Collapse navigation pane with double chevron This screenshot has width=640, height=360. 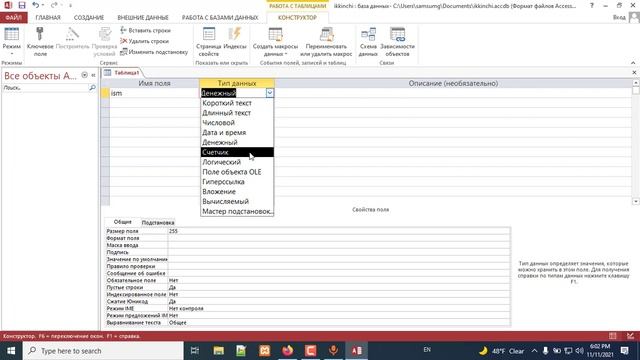pyautogui.click(x=93, y=75)
